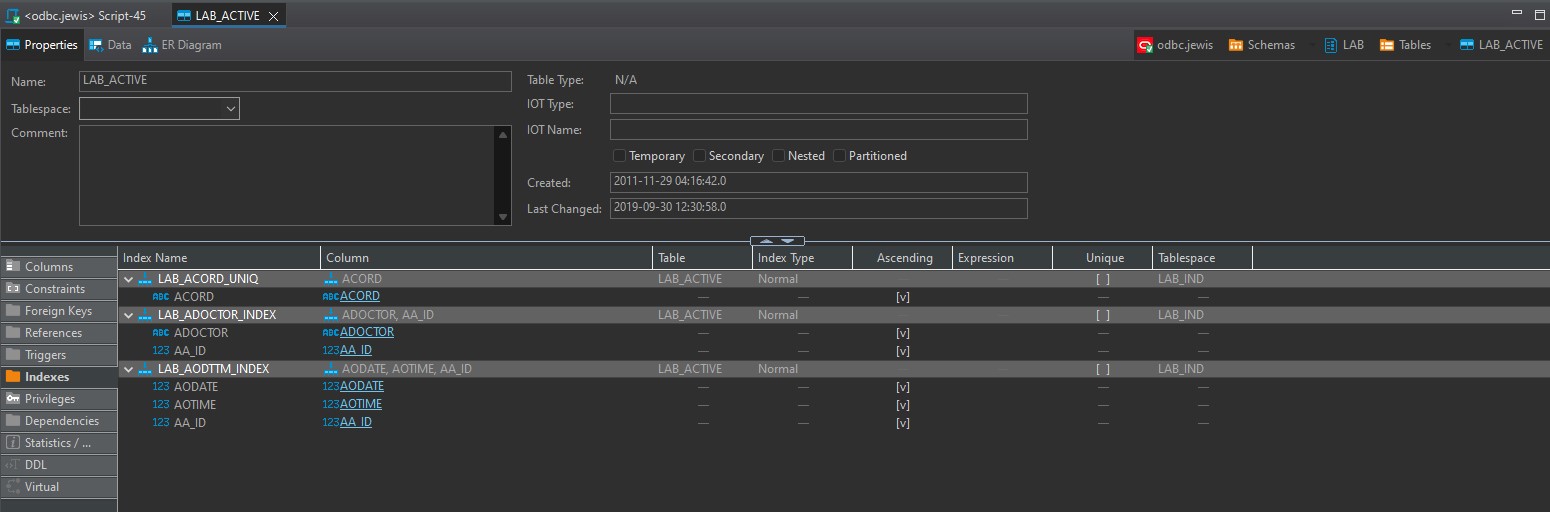Click the Name input field
1550x512 pixels.
click(x=295, y=81)
